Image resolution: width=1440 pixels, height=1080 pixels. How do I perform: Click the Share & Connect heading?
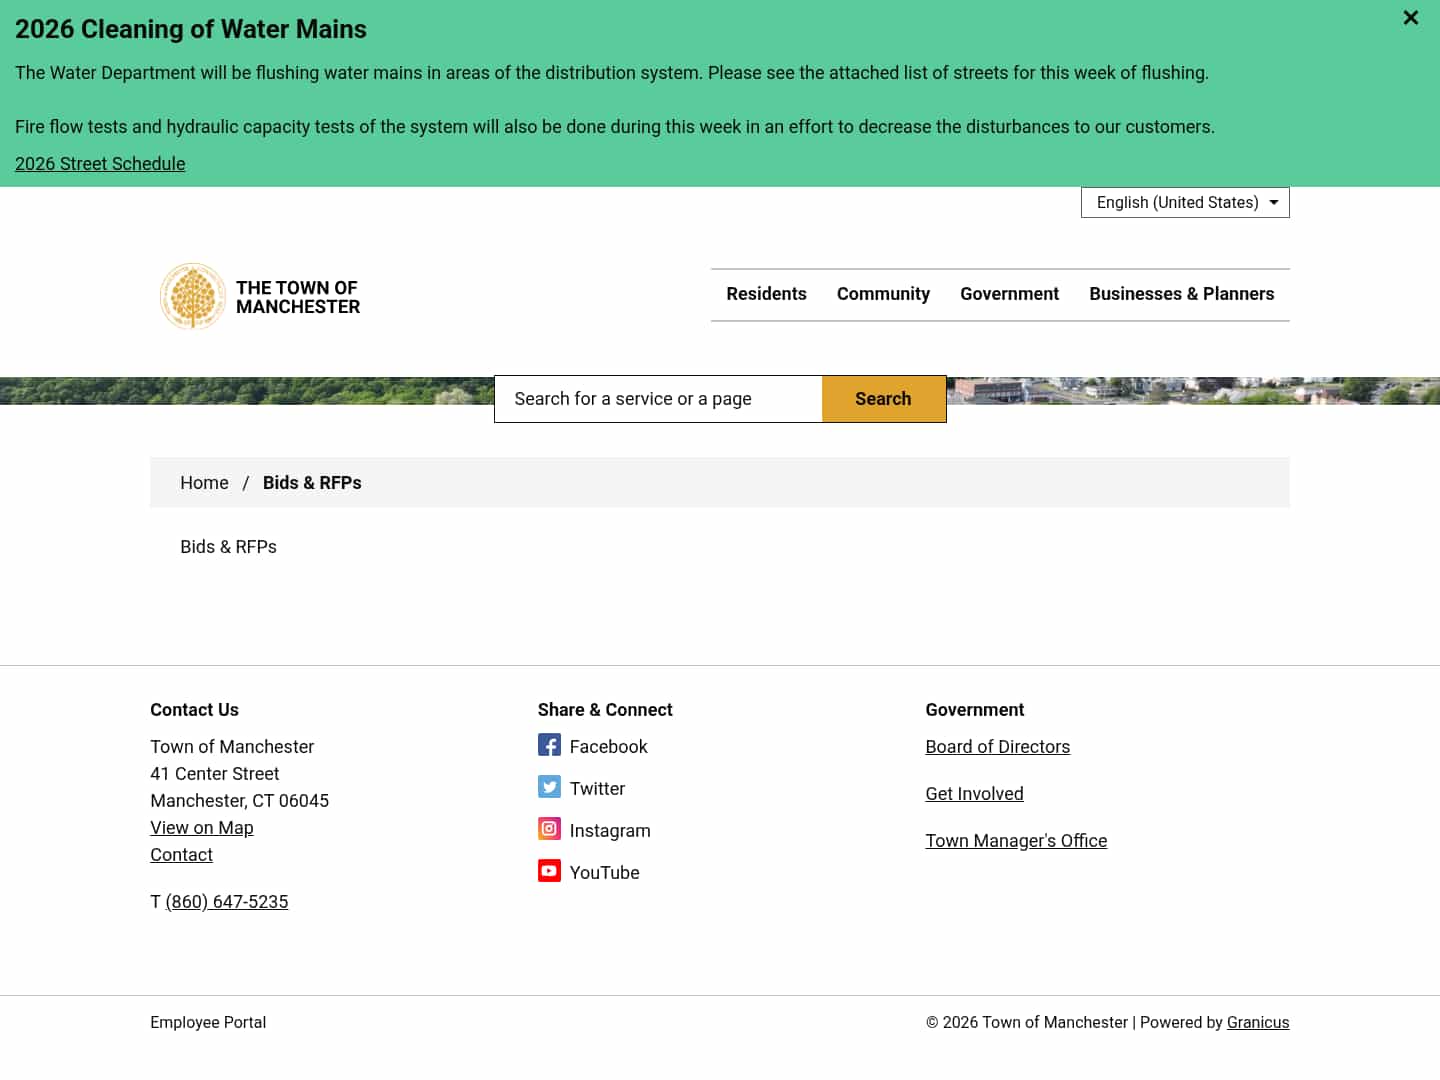click(x=605, y=710)
